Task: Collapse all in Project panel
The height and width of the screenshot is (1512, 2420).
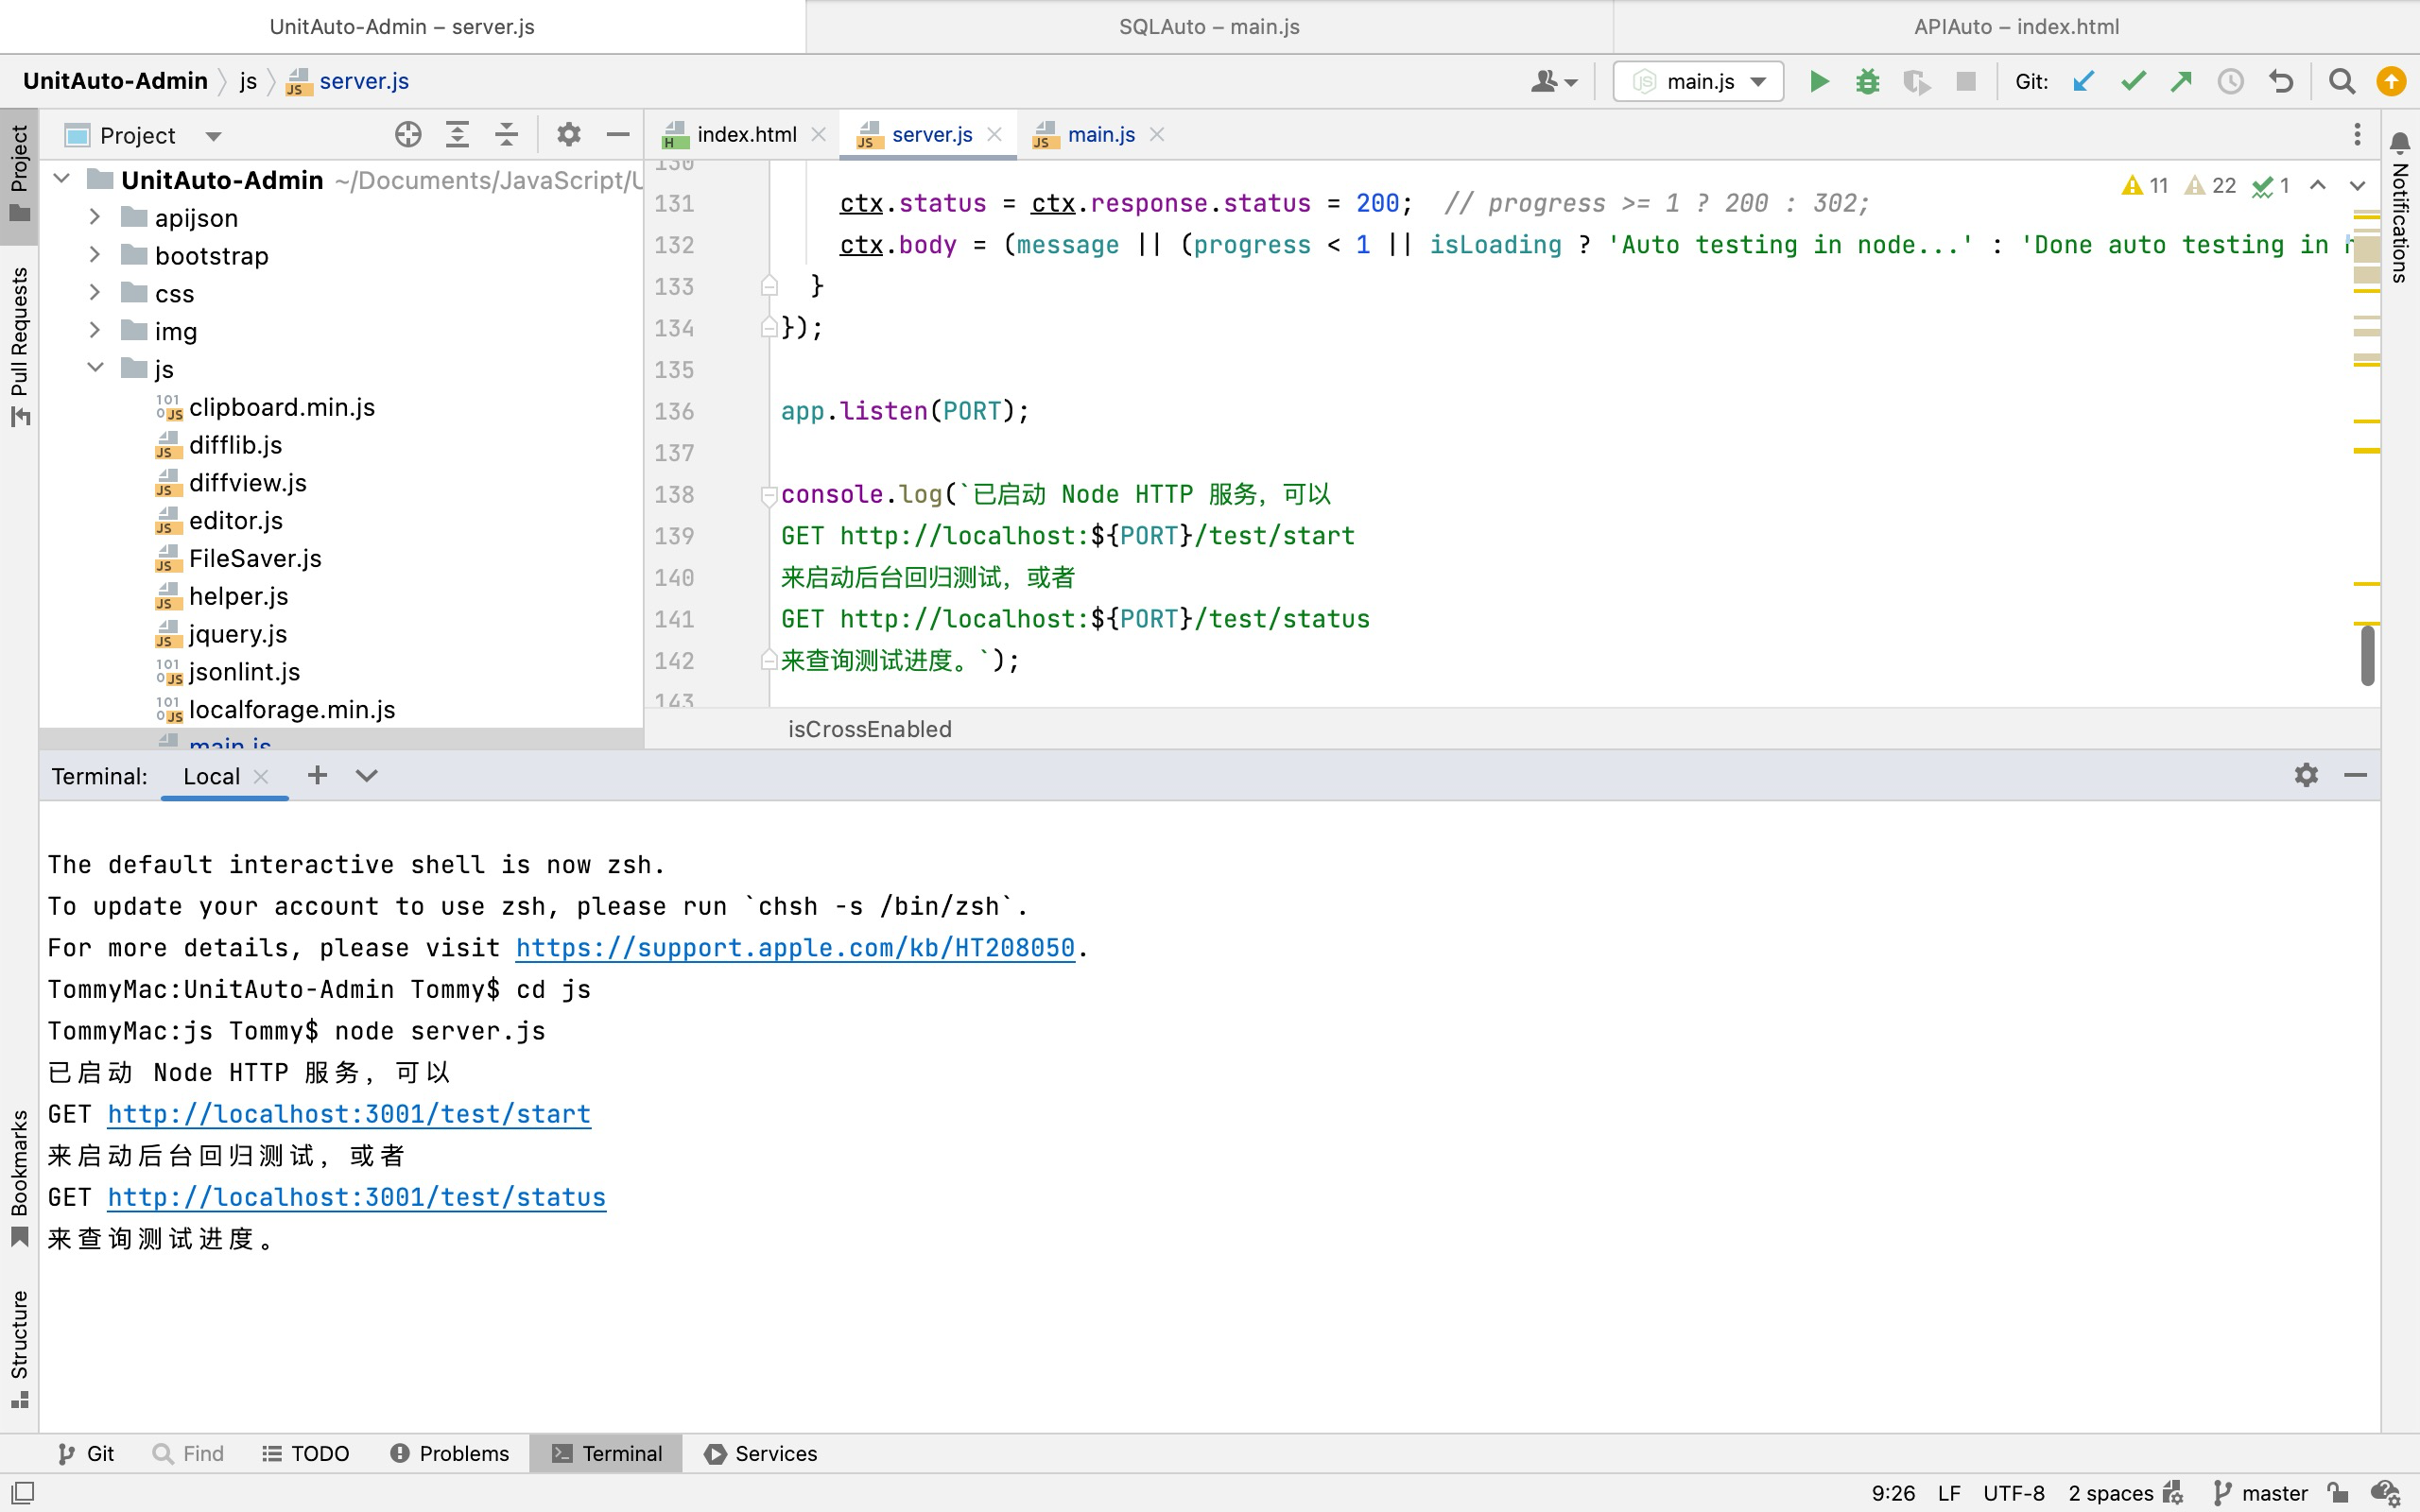Action: click(507, 134)
